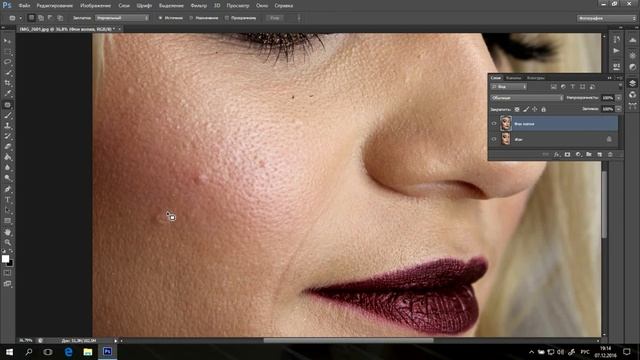Select the Blur tool
Screen dimensions: 640x360
pos(7,168)
